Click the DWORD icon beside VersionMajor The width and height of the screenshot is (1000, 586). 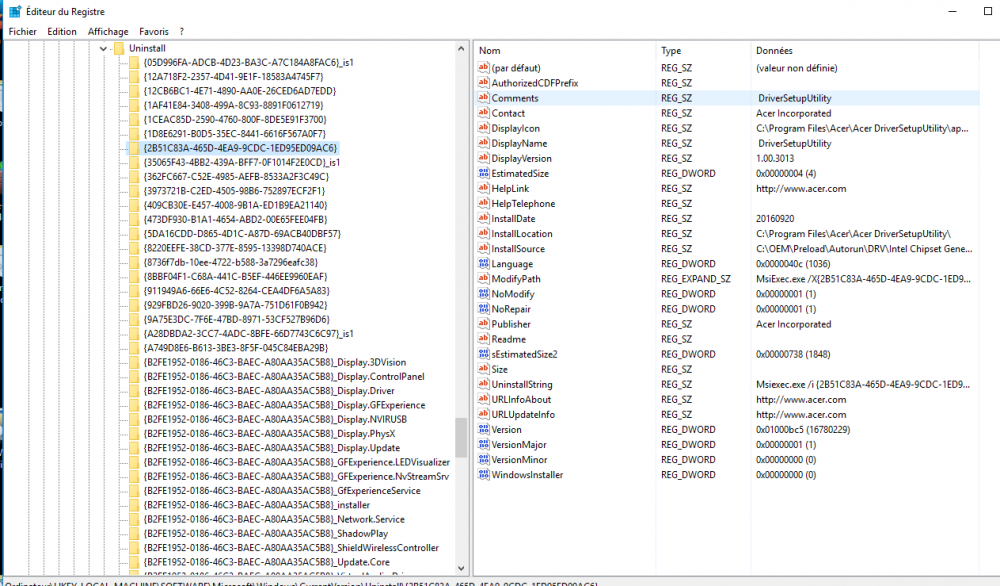483,445
